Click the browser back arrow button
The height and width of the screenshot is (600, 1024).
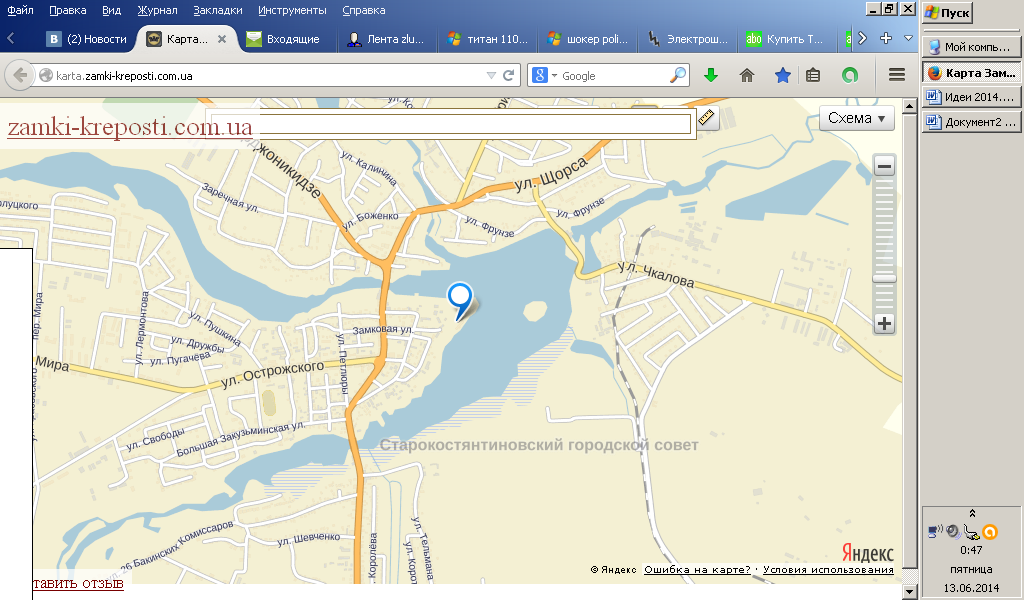pyautogui.click(x=20, y=76)
